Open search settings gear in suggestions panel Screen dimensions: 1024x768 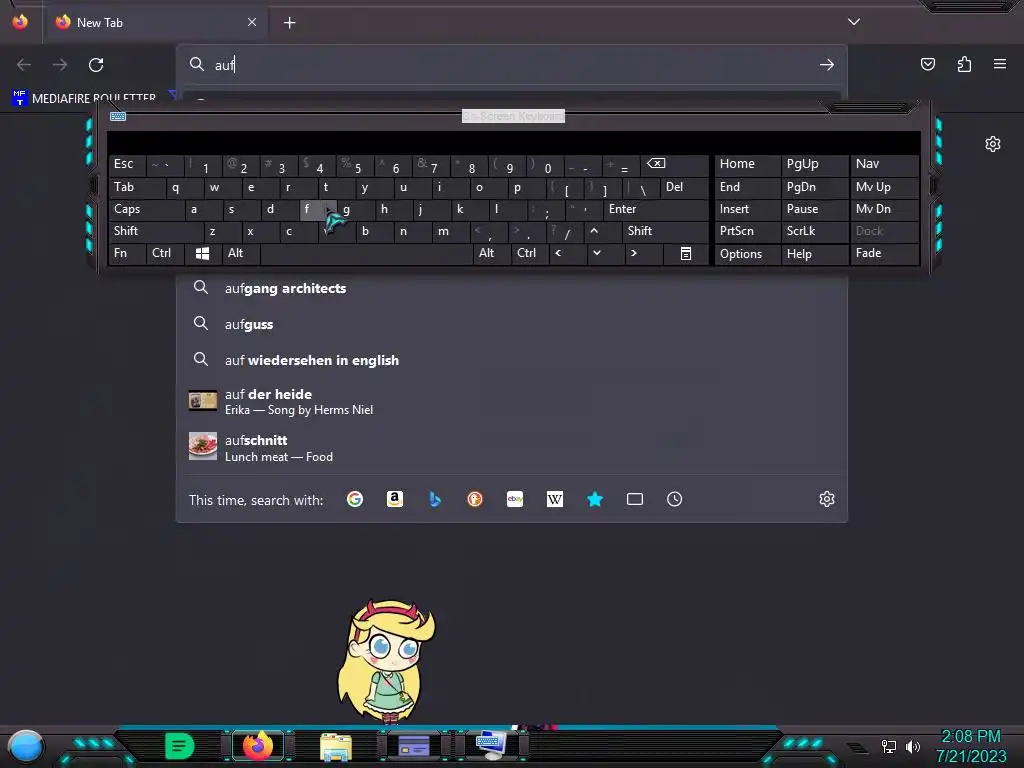[827, 500]
